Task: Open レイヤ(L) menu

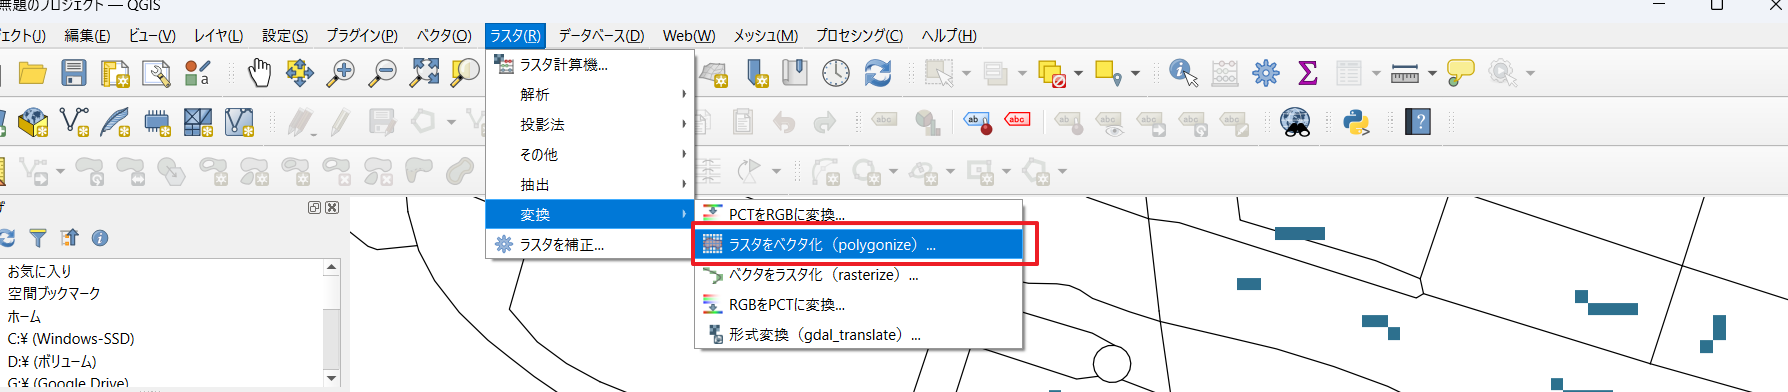Action: 218,35
